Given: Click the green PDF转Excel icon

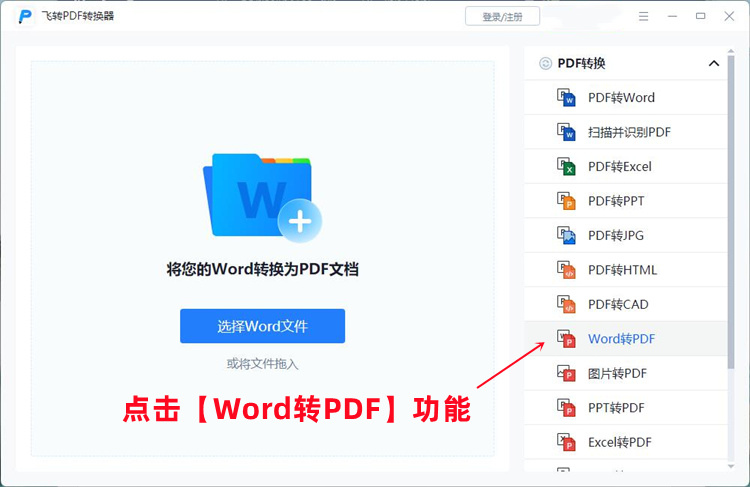Looking at the screenshot, I should click(x=567, y=167).
